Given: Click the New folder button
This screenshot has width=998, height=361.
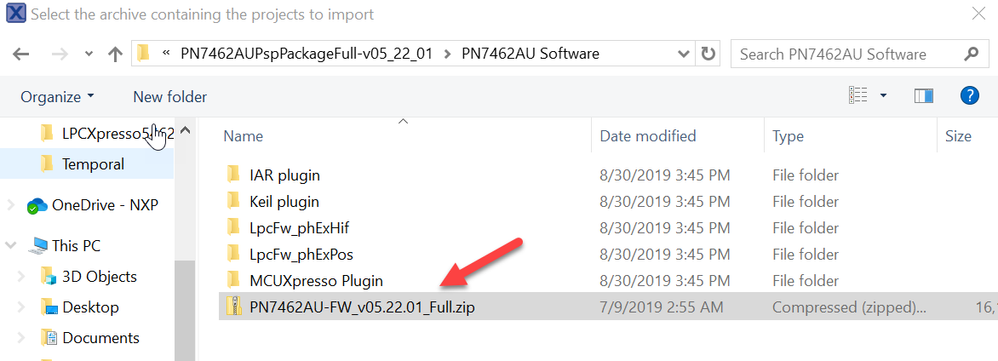Looking at the screenshot, I should point(170,97).
